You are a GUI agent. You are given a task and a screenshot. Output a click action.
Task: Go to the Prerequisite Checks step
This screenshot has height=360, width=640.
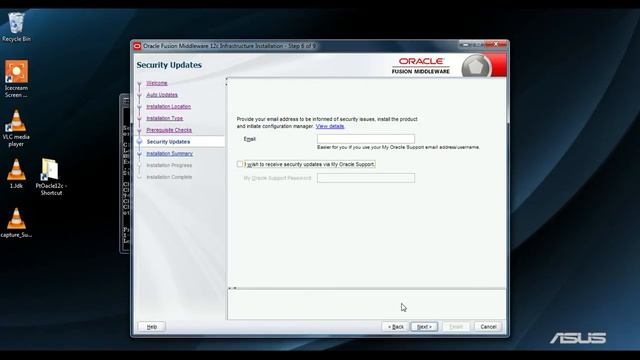click(x=169, y=130)
